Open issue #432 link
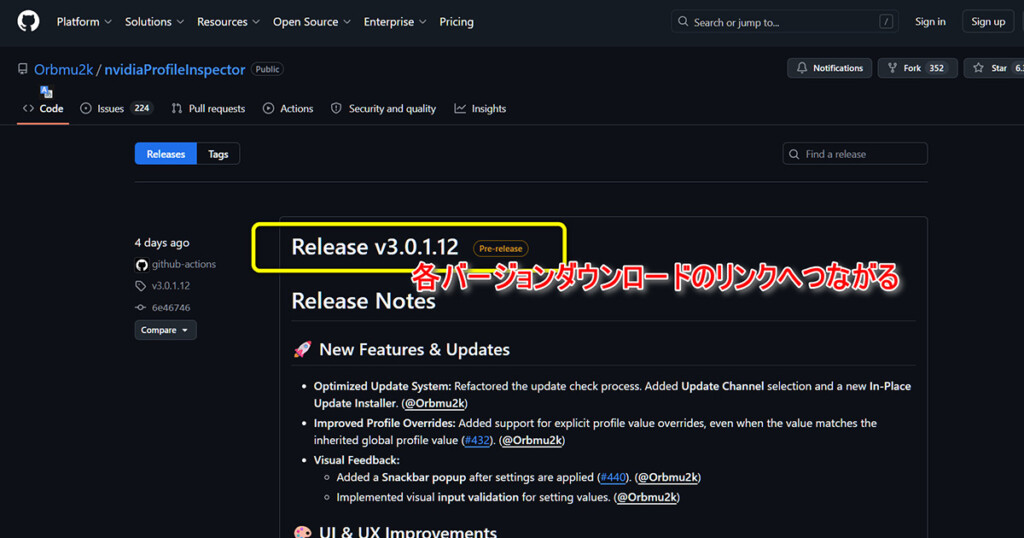The height and width of the screenshot is (538, 1024). pos(477,441)
